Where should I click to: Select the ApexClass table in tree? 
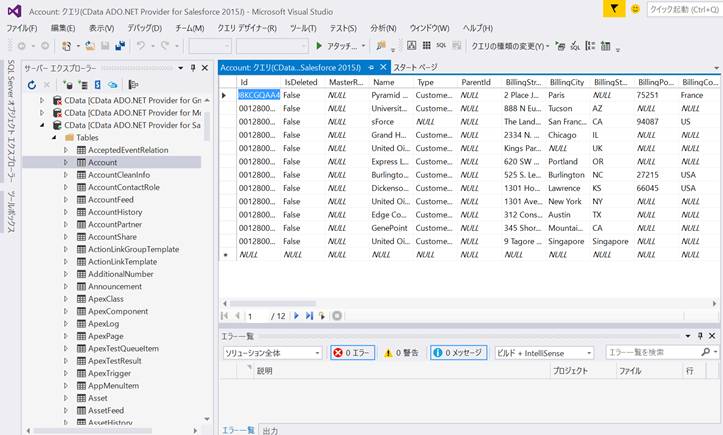point(106,299)
